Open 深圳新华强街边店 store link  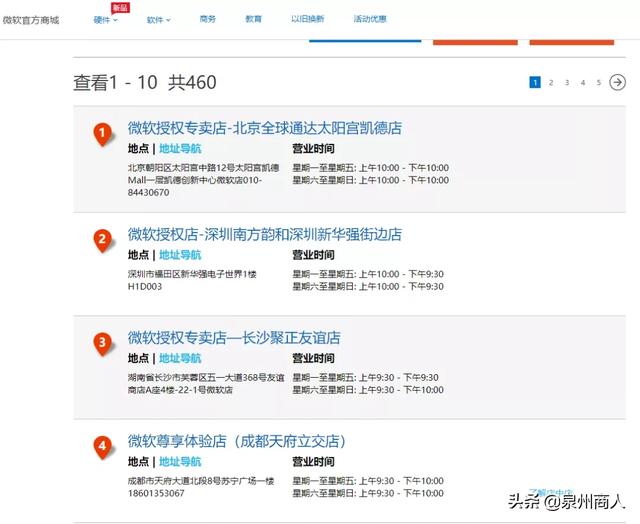coord(264,234)
